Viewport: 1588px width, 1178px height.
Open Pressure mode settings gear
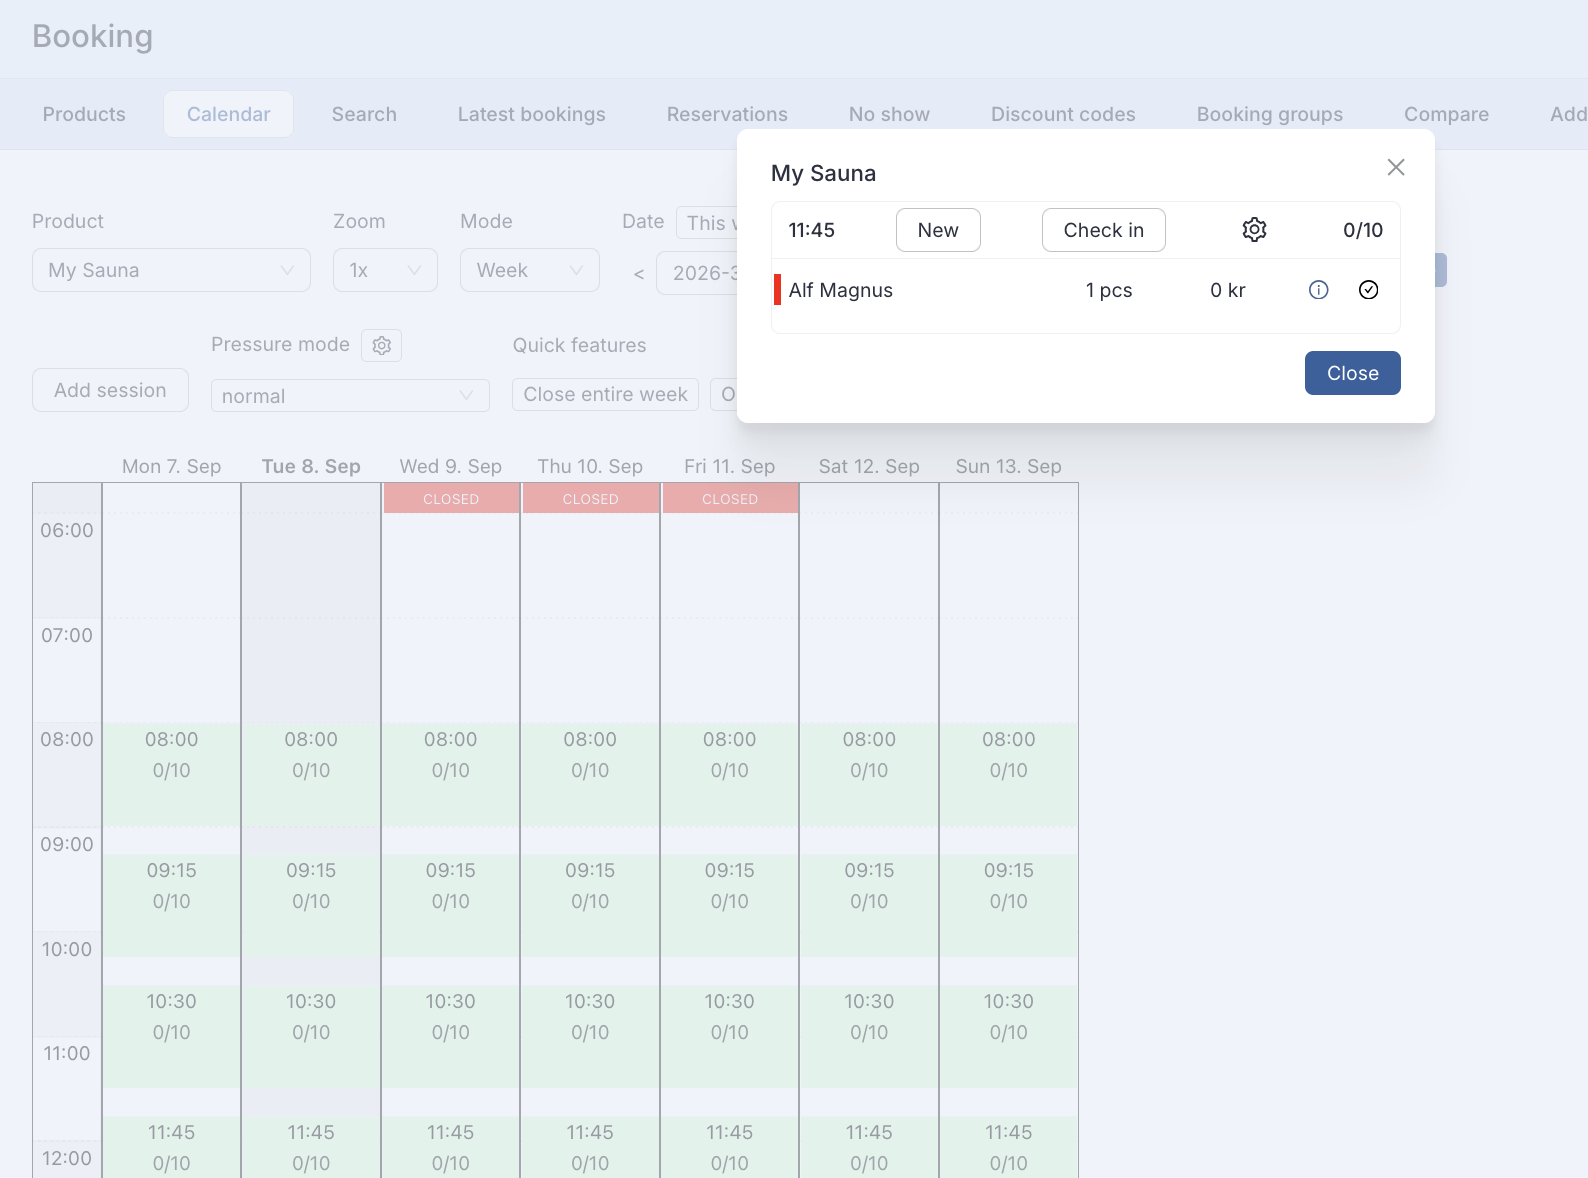click(x=381, y=345)
